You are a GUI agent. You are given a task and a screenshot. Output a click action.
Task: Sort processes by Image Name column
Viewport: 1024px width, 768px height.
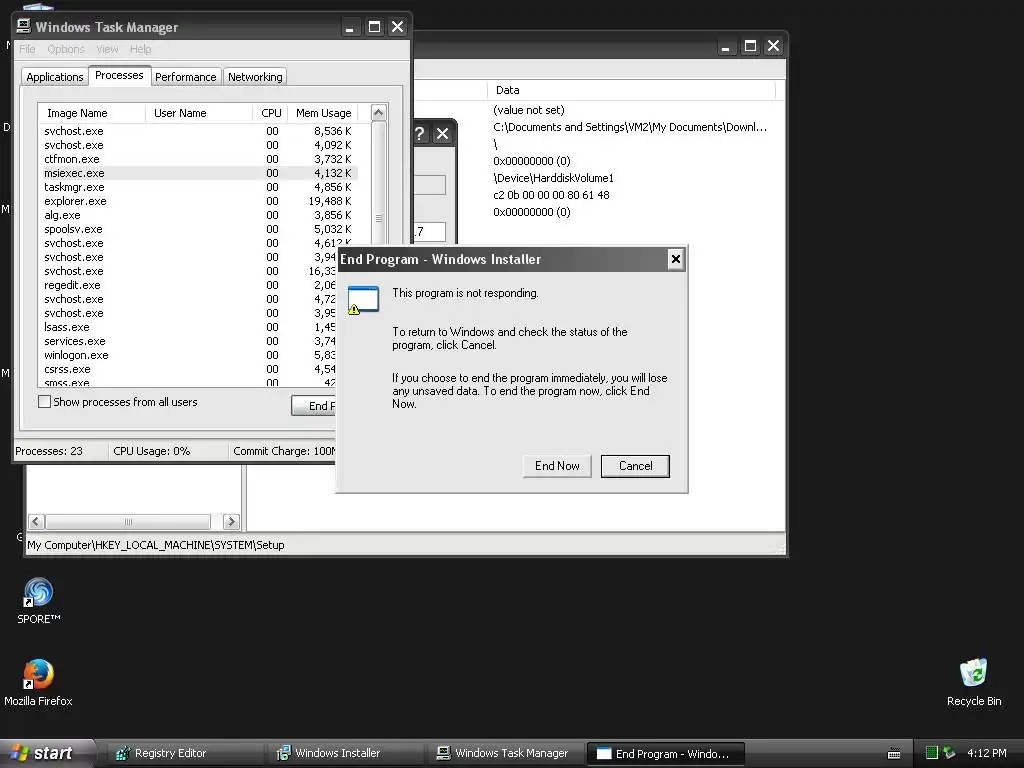[x=91, y=113]
